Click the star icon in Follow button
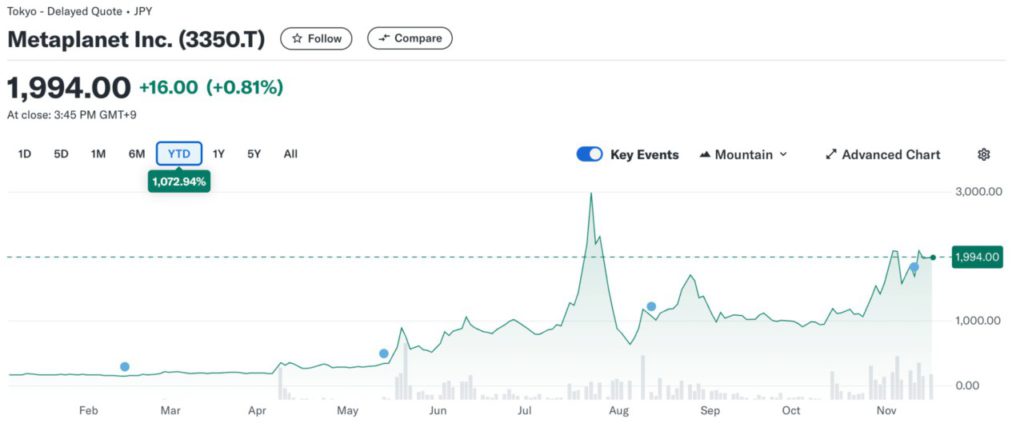Viewport: 1024px width, 427px height. [297, 39]
